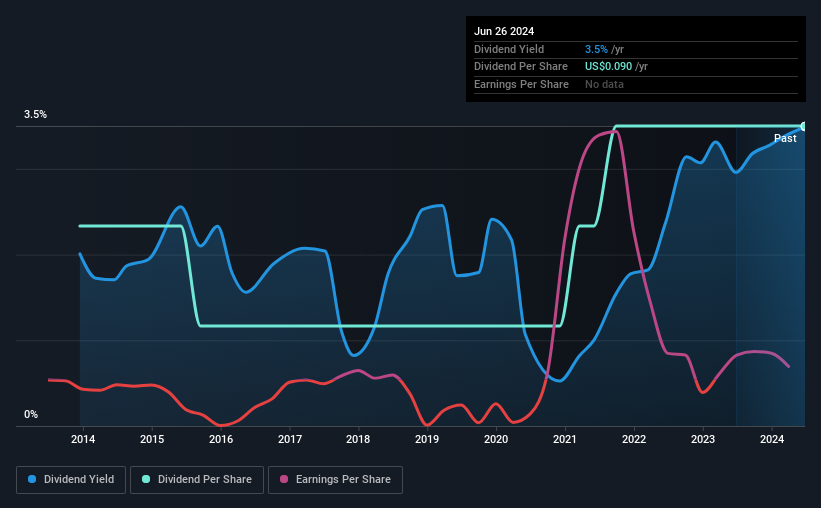
Task: Click the teal Dividend Per Share legend dot
Action: [146, 479]
